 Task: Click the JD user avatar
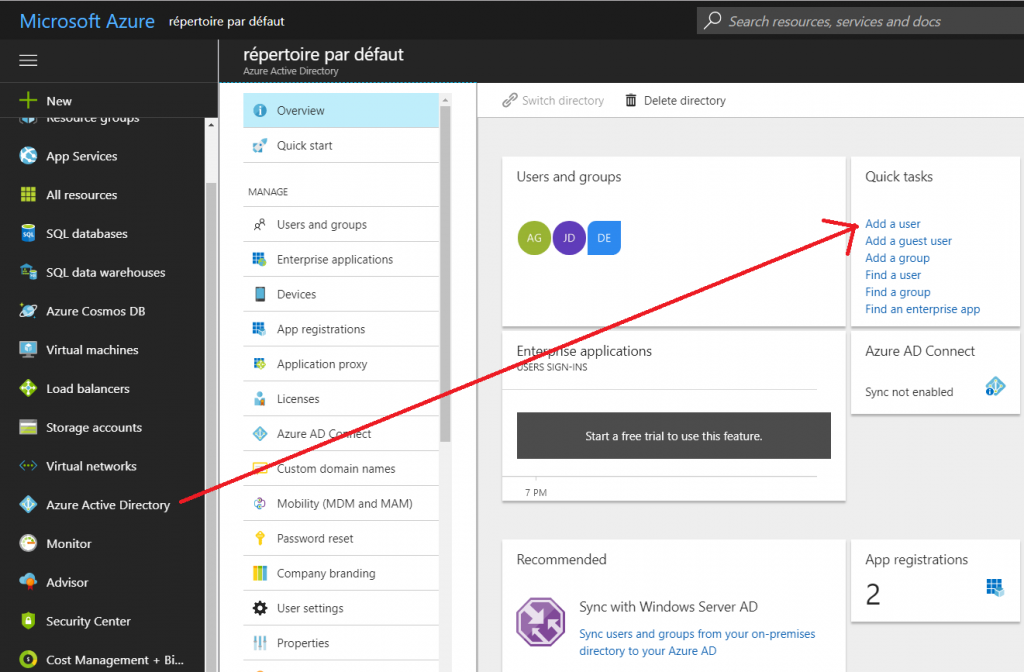click(x=569, y=238)
